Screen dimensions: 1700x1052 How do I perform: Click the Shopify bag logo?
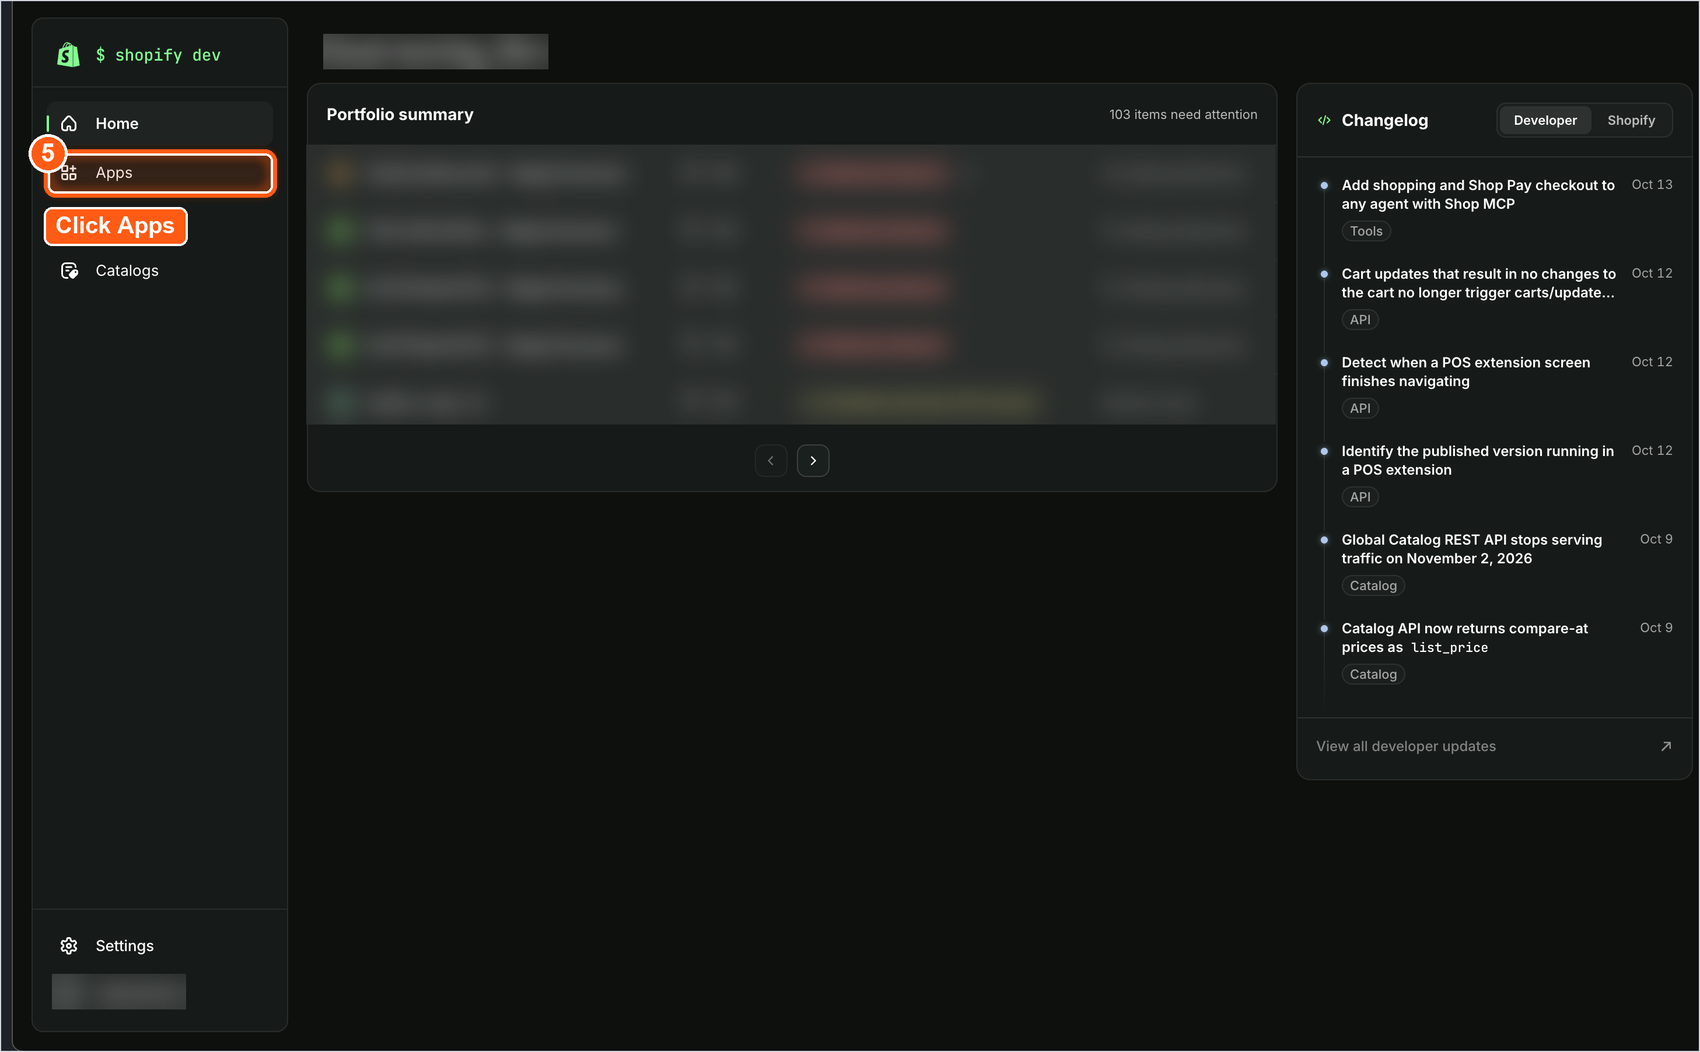coord(68,55)
